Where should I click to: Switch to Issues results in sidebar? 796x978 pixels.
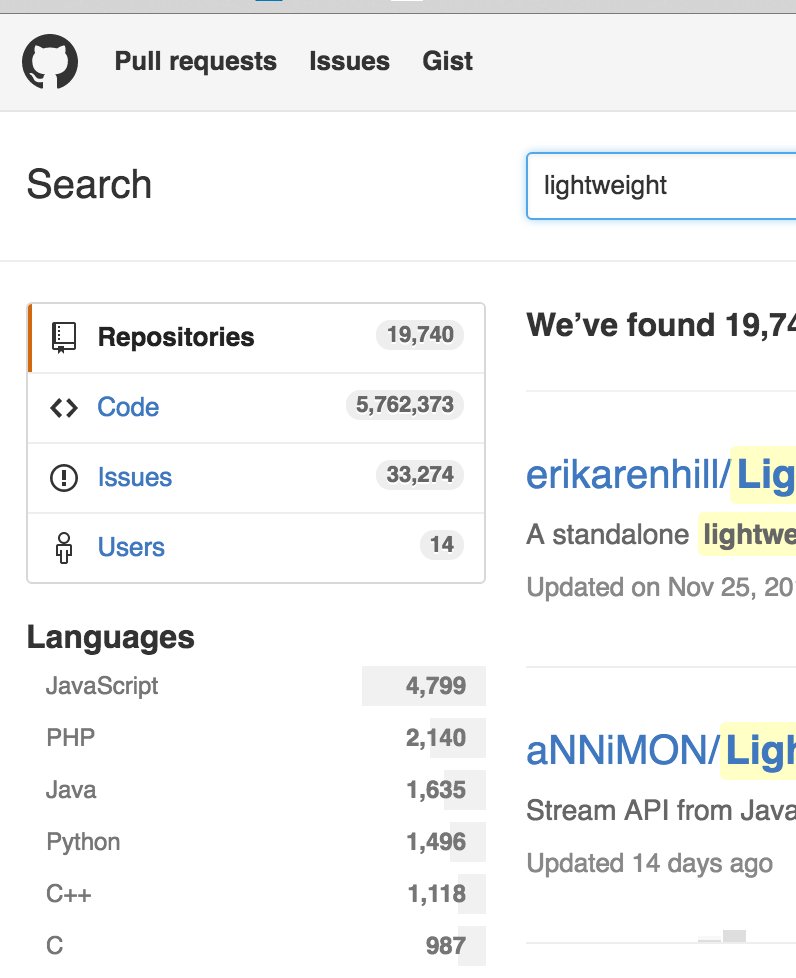(256, 478)
